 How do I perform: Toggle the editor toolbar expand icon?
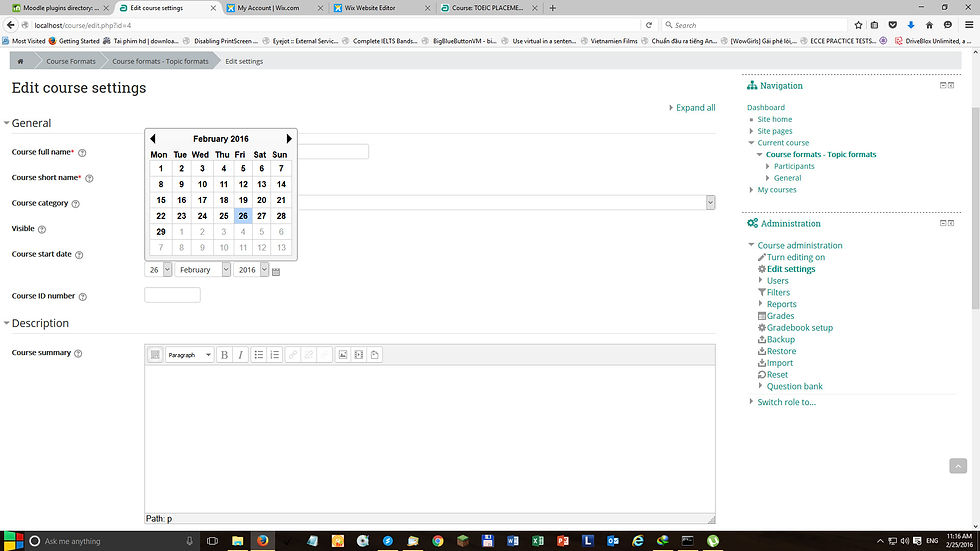[155, 355]
